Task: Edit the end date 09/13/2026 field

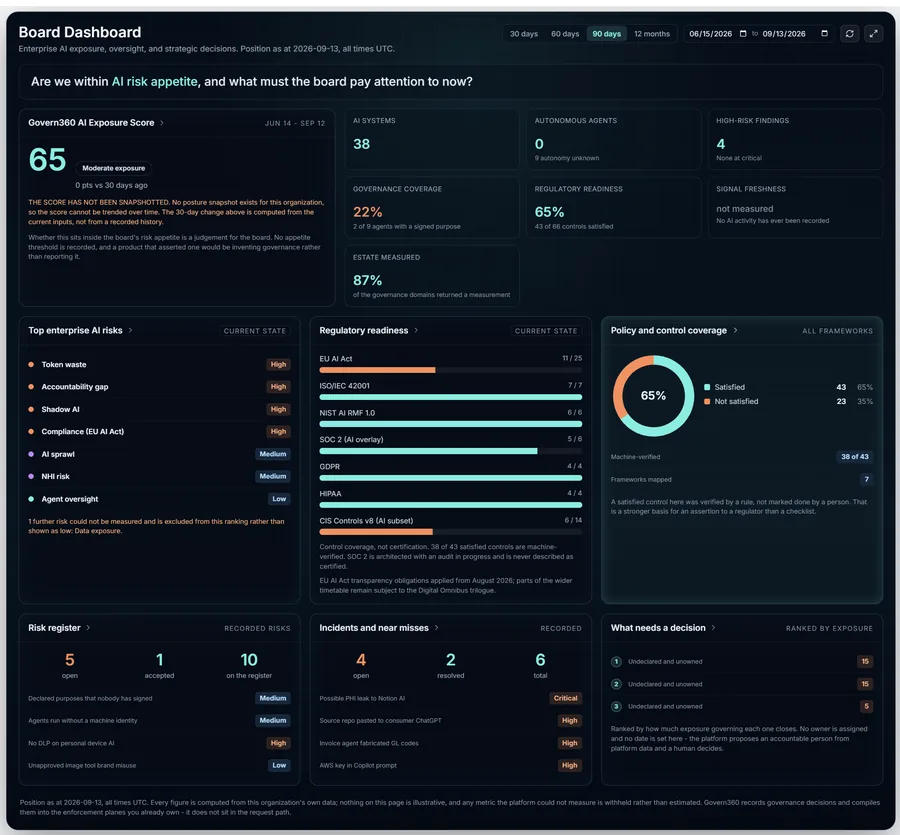Action: [783, 34]
